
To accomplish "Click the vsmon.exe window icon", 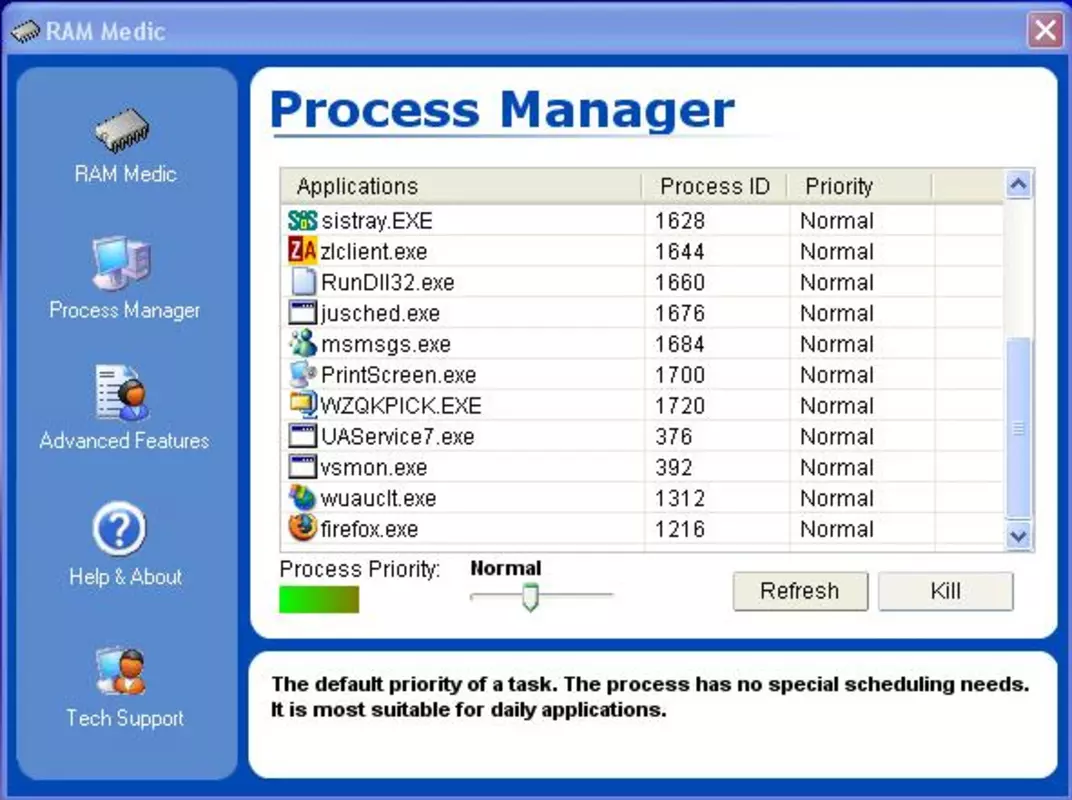I will 302,466.
